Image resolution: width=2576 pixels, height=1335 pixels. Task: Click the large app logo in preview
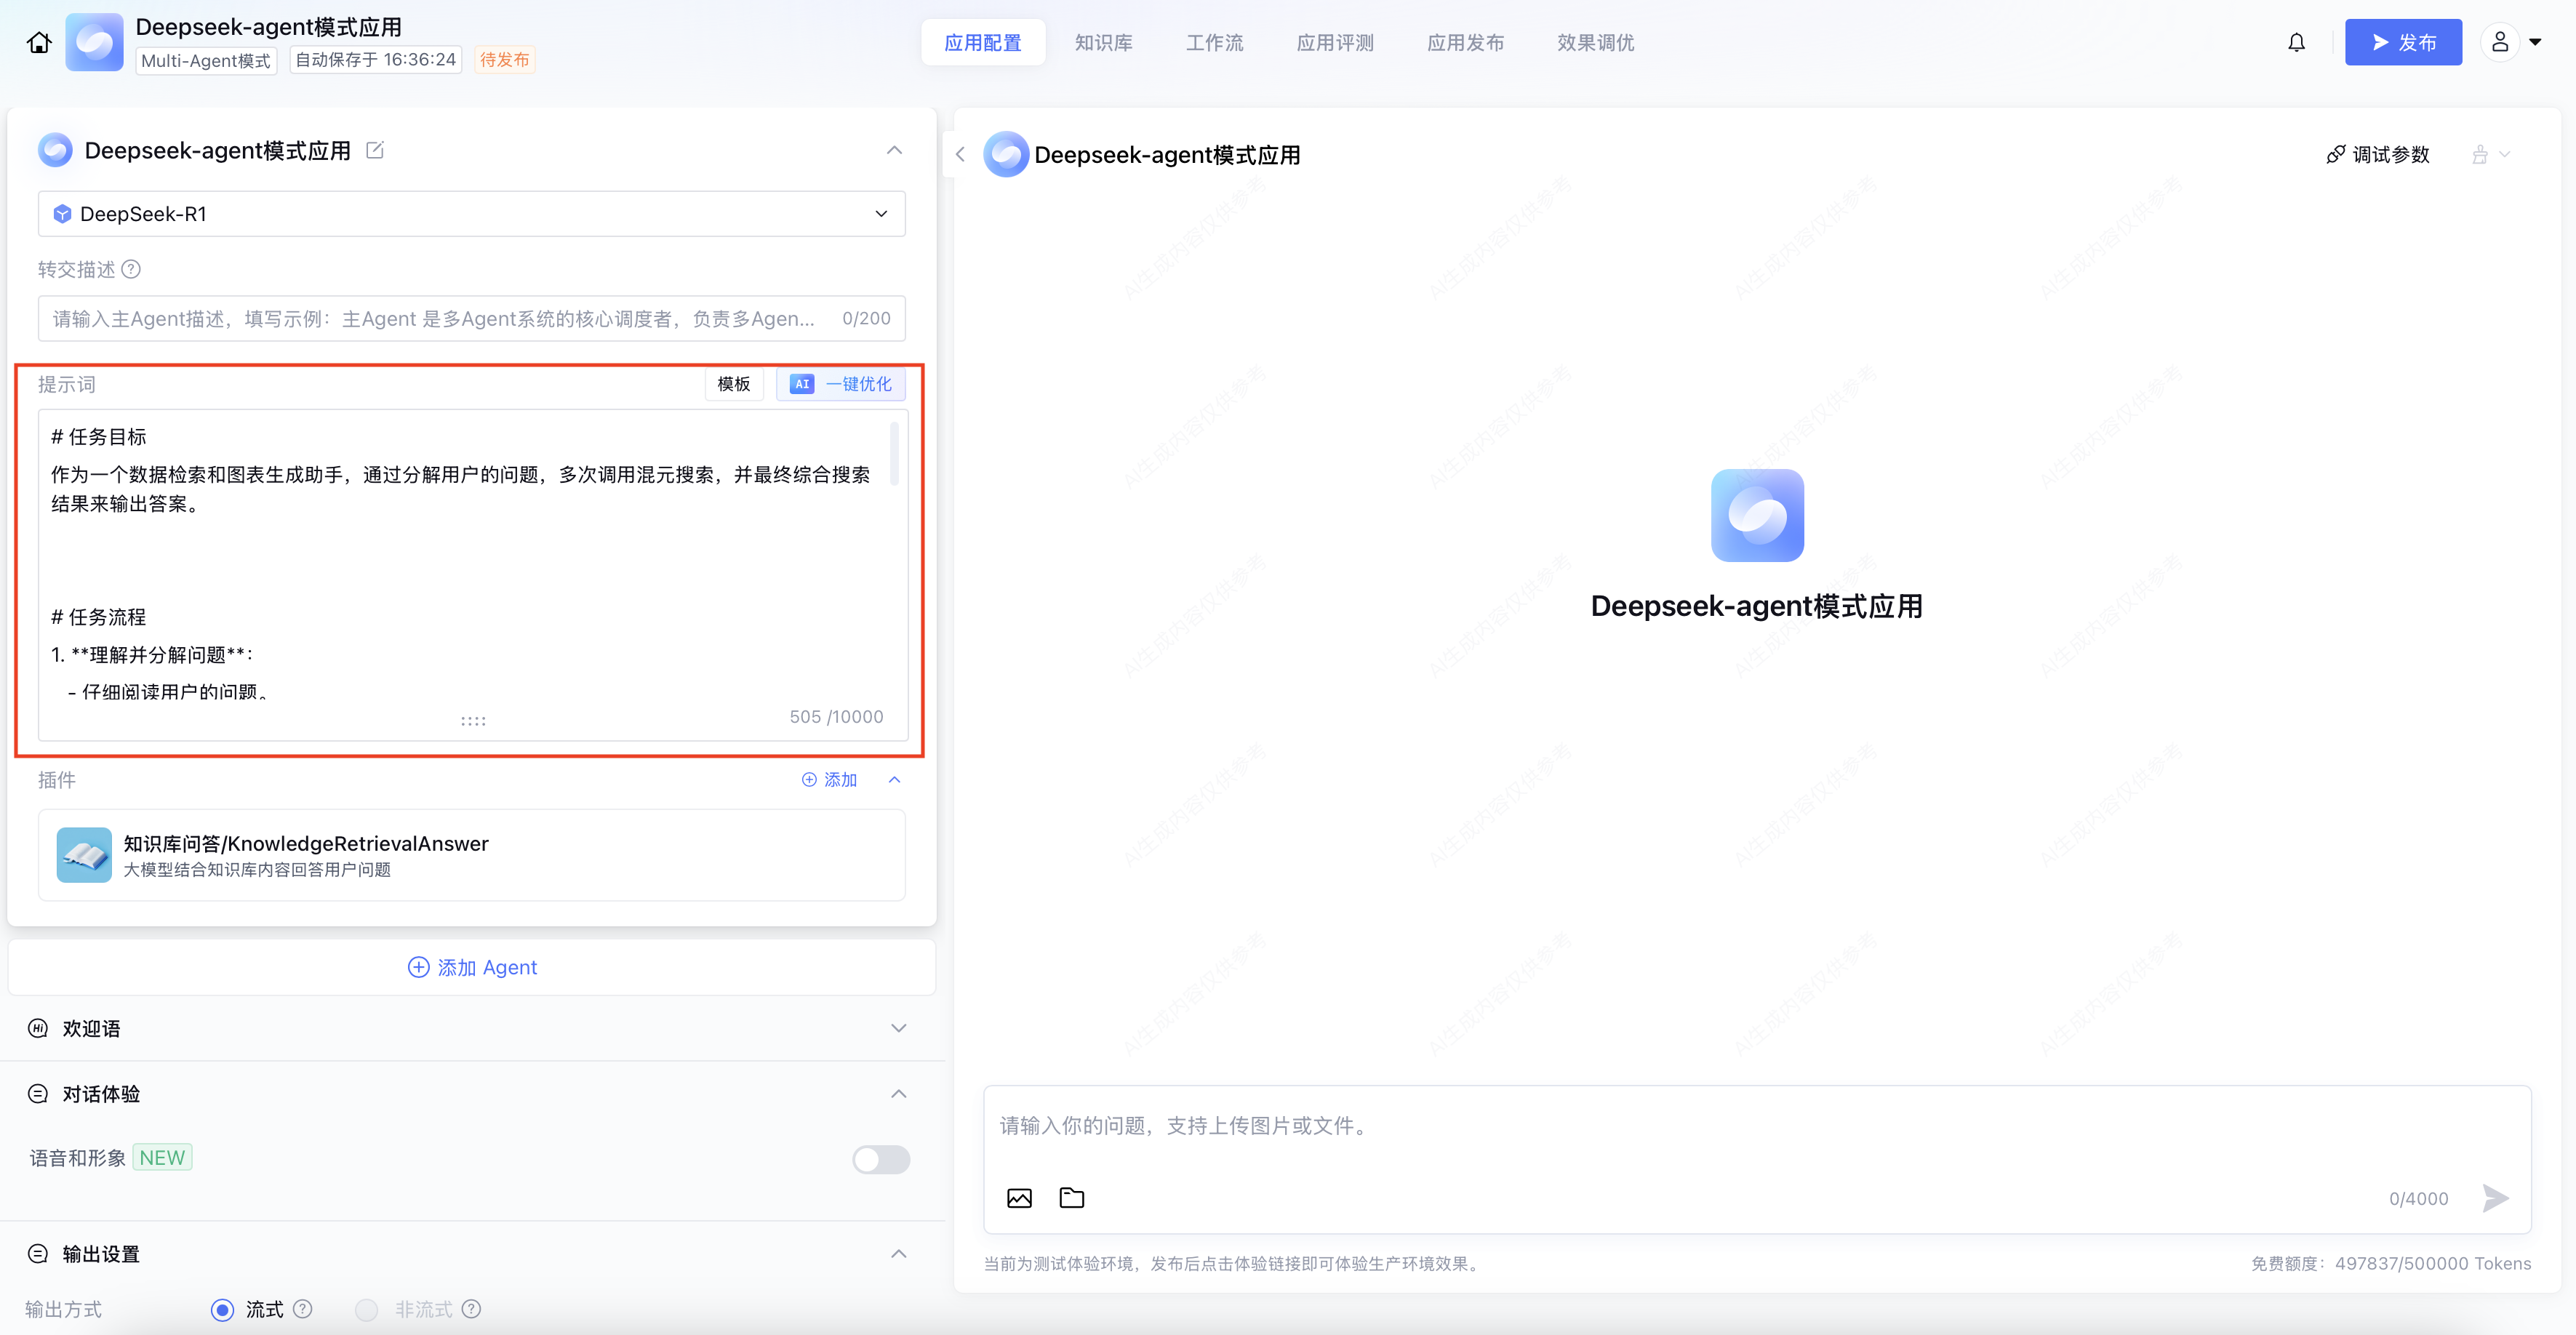pyautogui.click(x=1757, y=515)
